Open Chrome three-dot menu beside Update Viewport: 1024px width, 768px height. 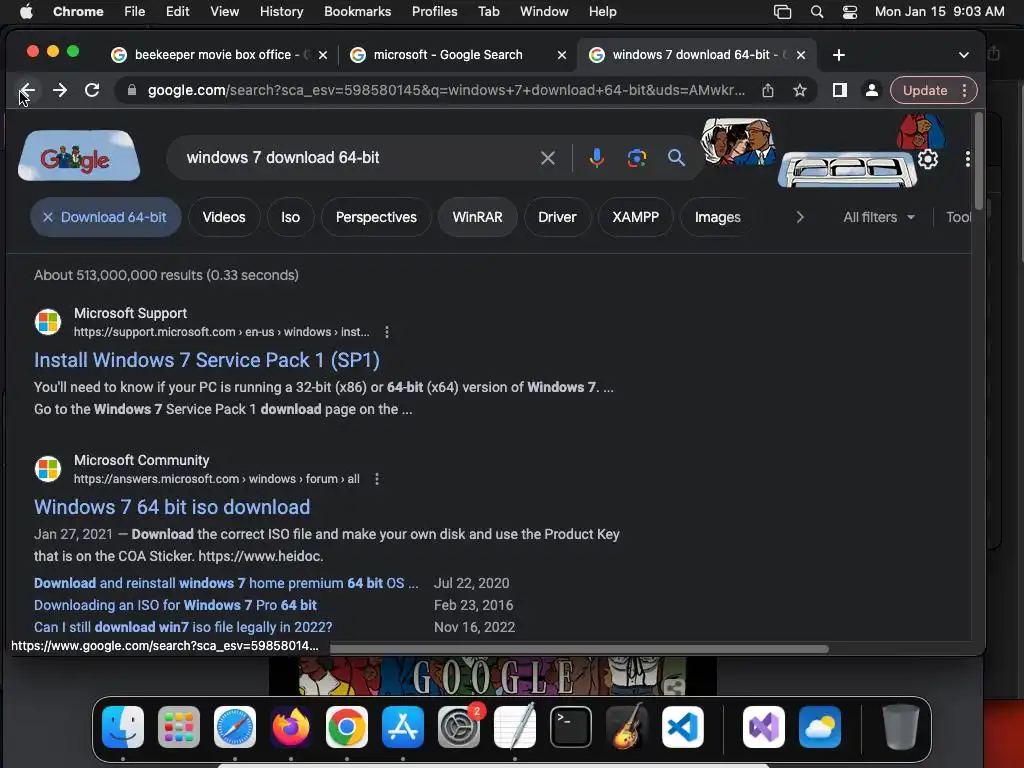(965, 91)
